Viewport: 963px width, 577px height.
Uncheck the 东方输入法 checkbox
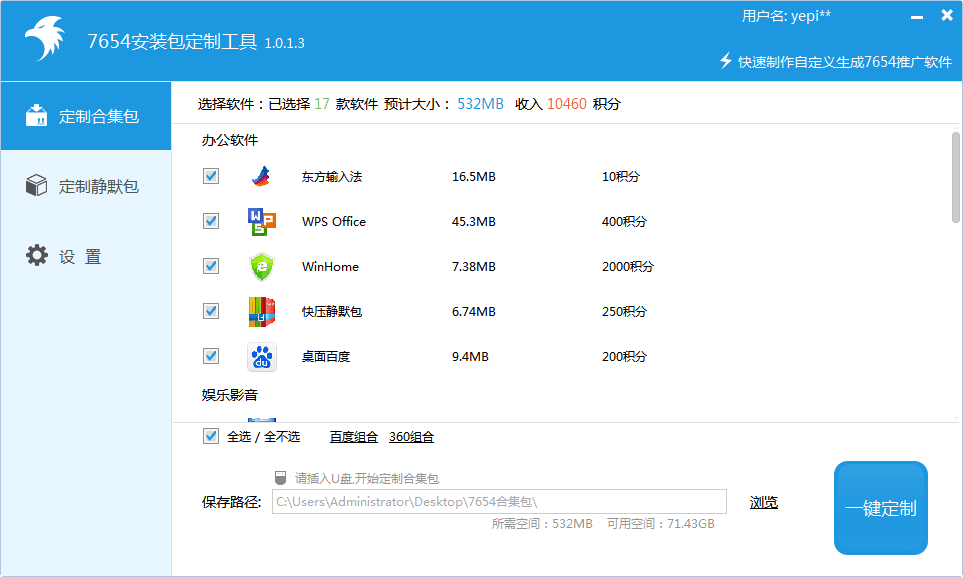(x=211, y=176)
